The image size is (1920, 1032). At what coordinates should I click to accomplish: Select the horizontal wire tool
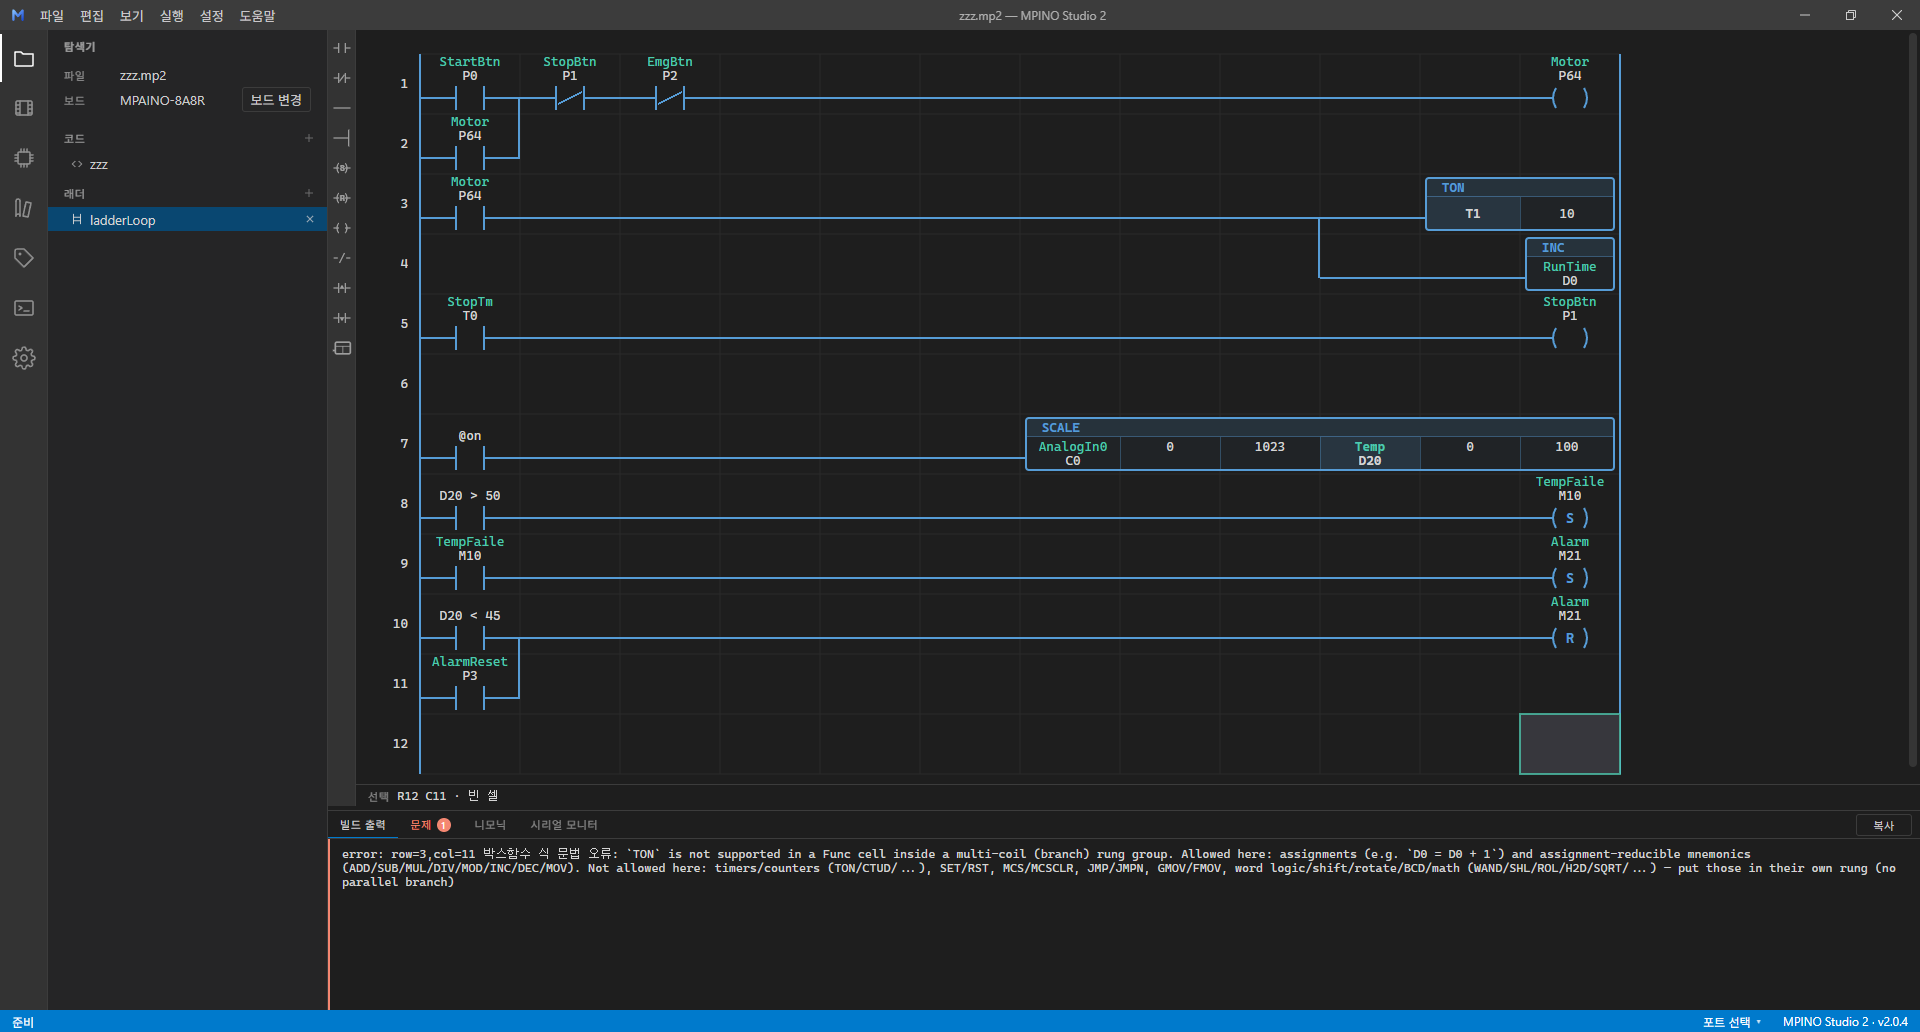(342, 108)
